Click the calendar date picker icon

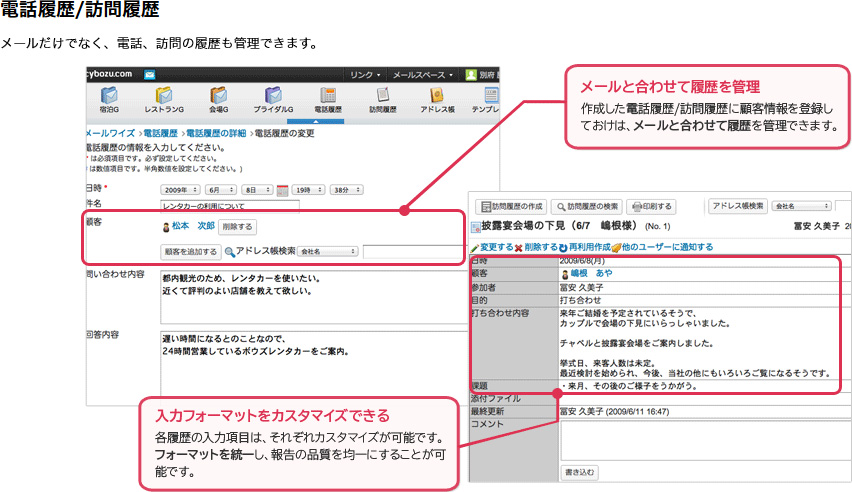pyautogui.click(x=282, y=189)
